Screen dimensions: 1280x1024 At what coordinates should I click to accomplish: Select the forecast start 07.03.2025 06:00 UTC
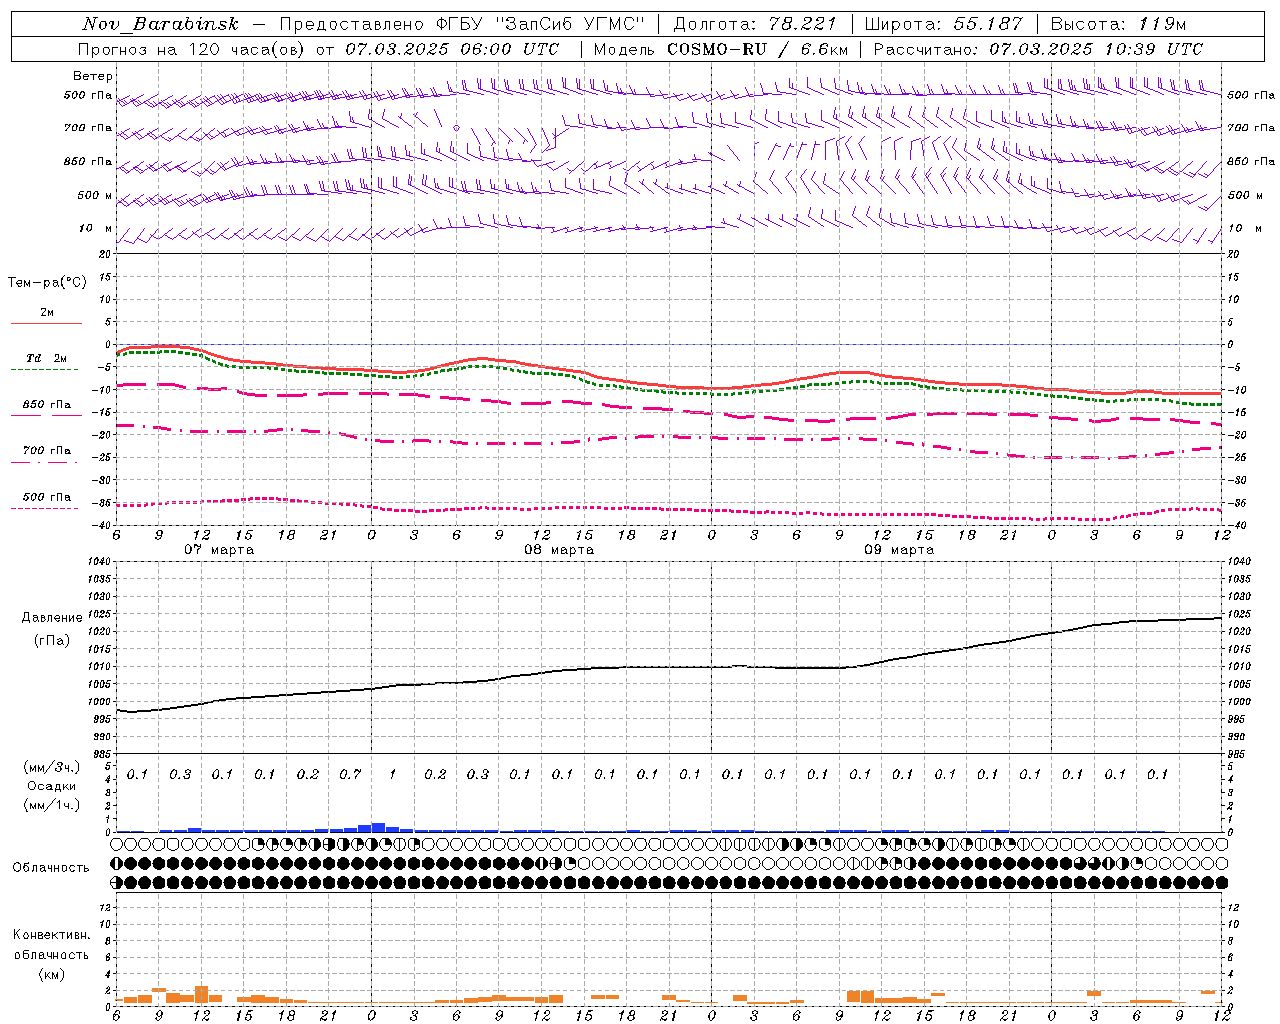click(x=452, y=49)
